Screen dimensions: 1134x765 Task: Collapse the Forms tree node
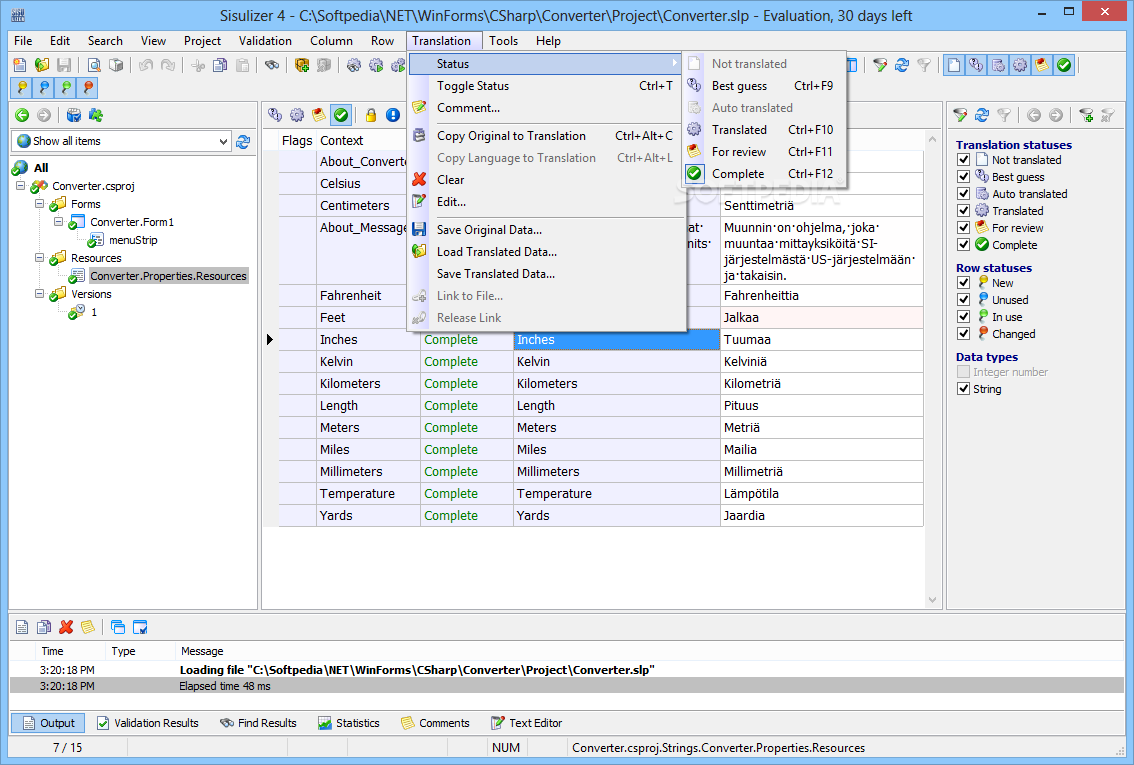coord(40,204)
